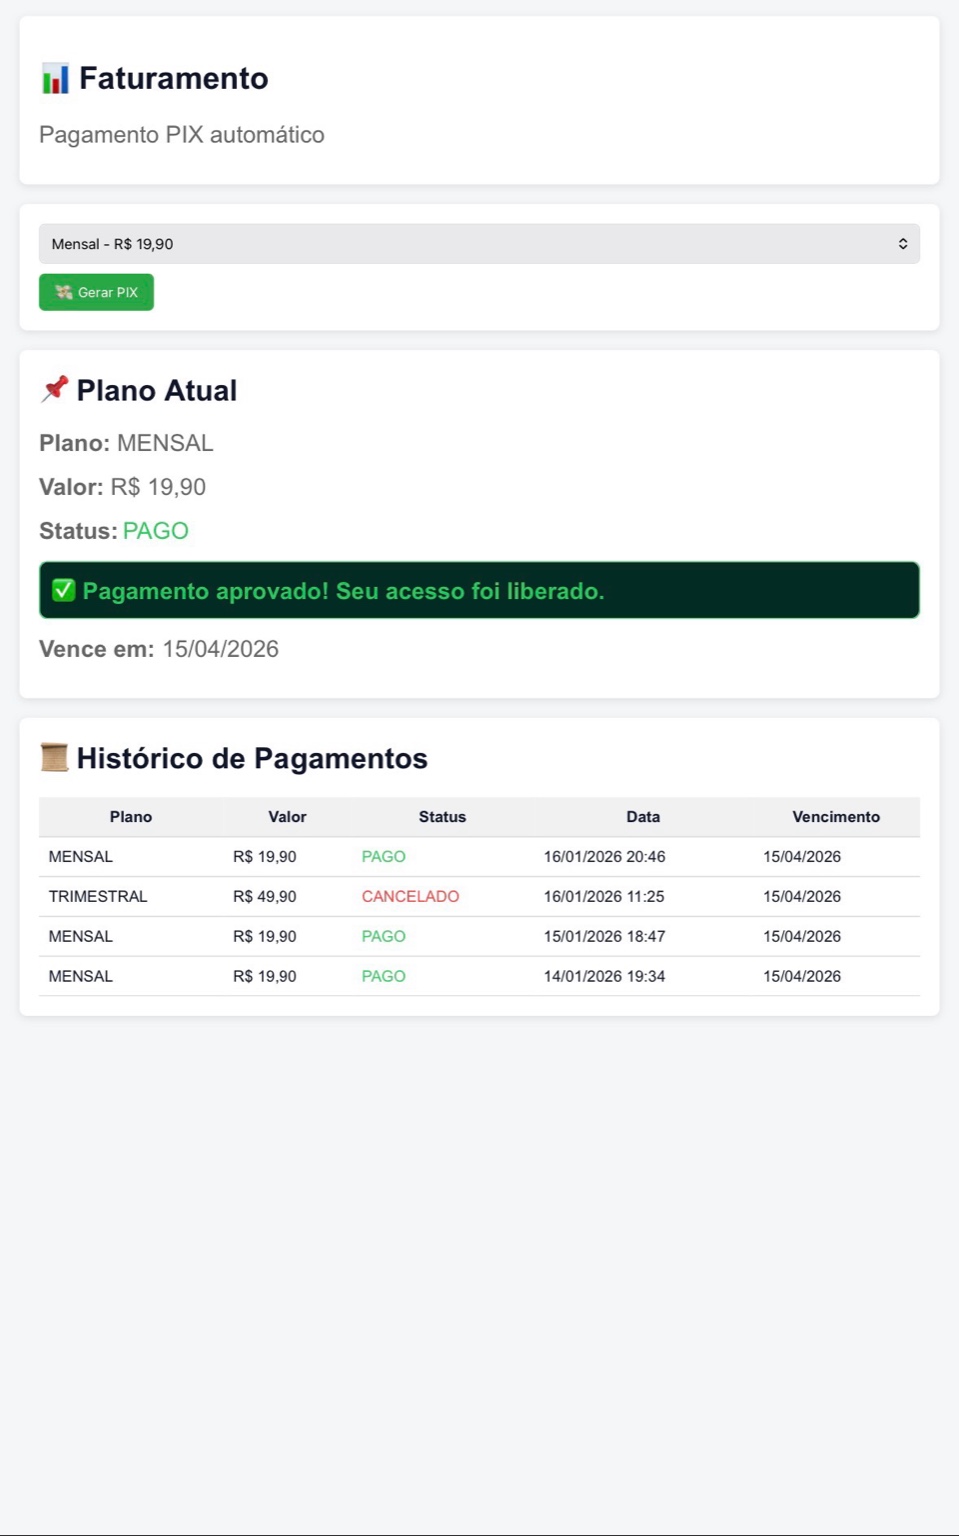Open the Mensal - R$ 19,90 plan dropdown

pyautogui.click(x=478, y=244)
